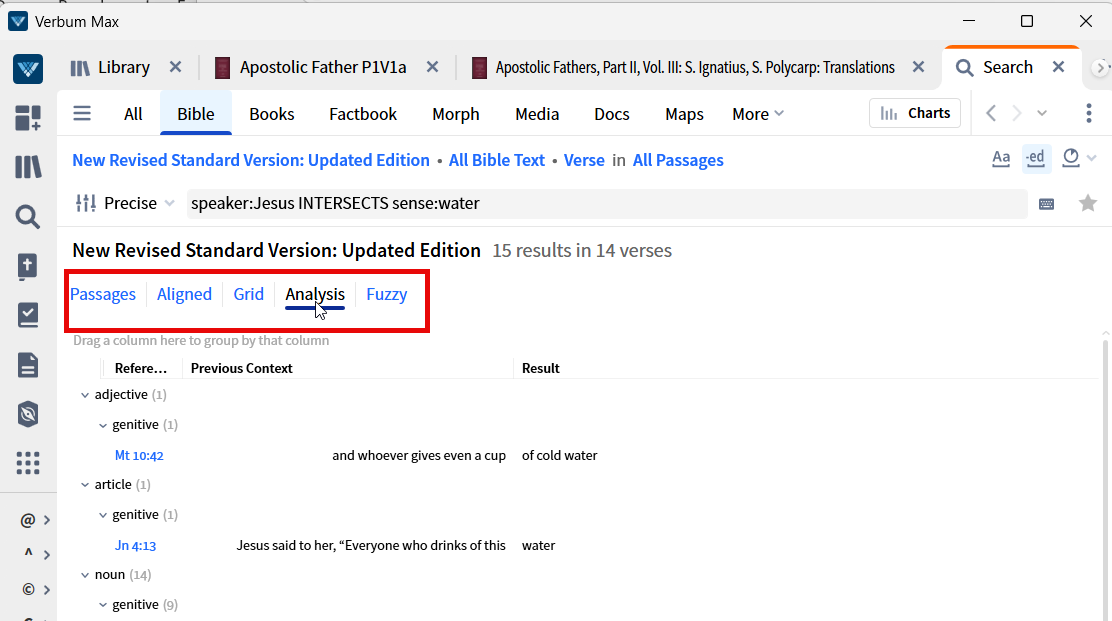
Task: Open the More search types dropdown
Action: [757, 114]
